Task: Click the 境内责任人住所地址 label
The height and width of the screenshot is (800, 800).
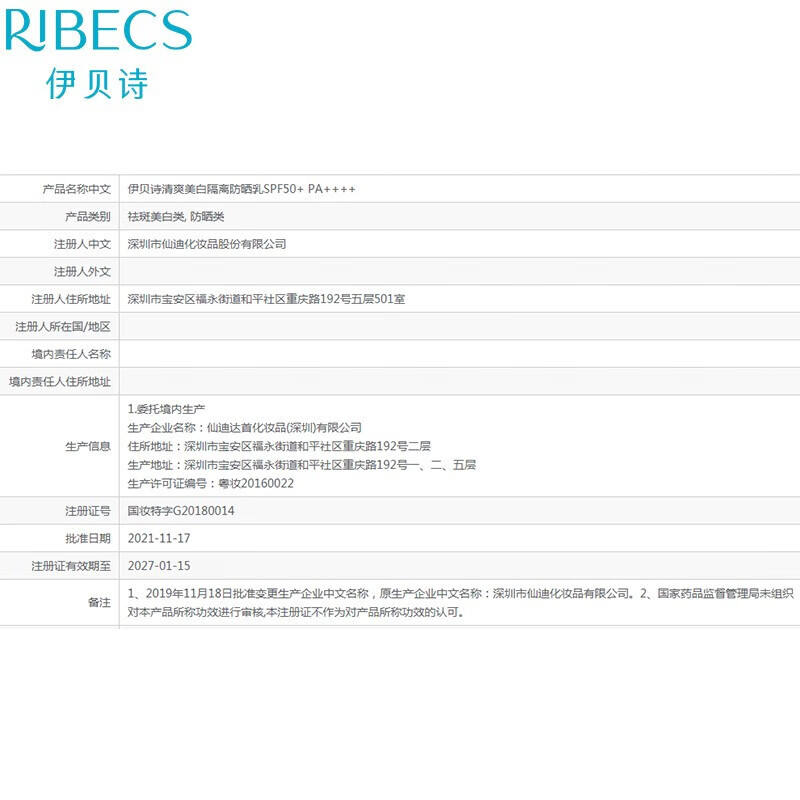Action: click(60, 382)
